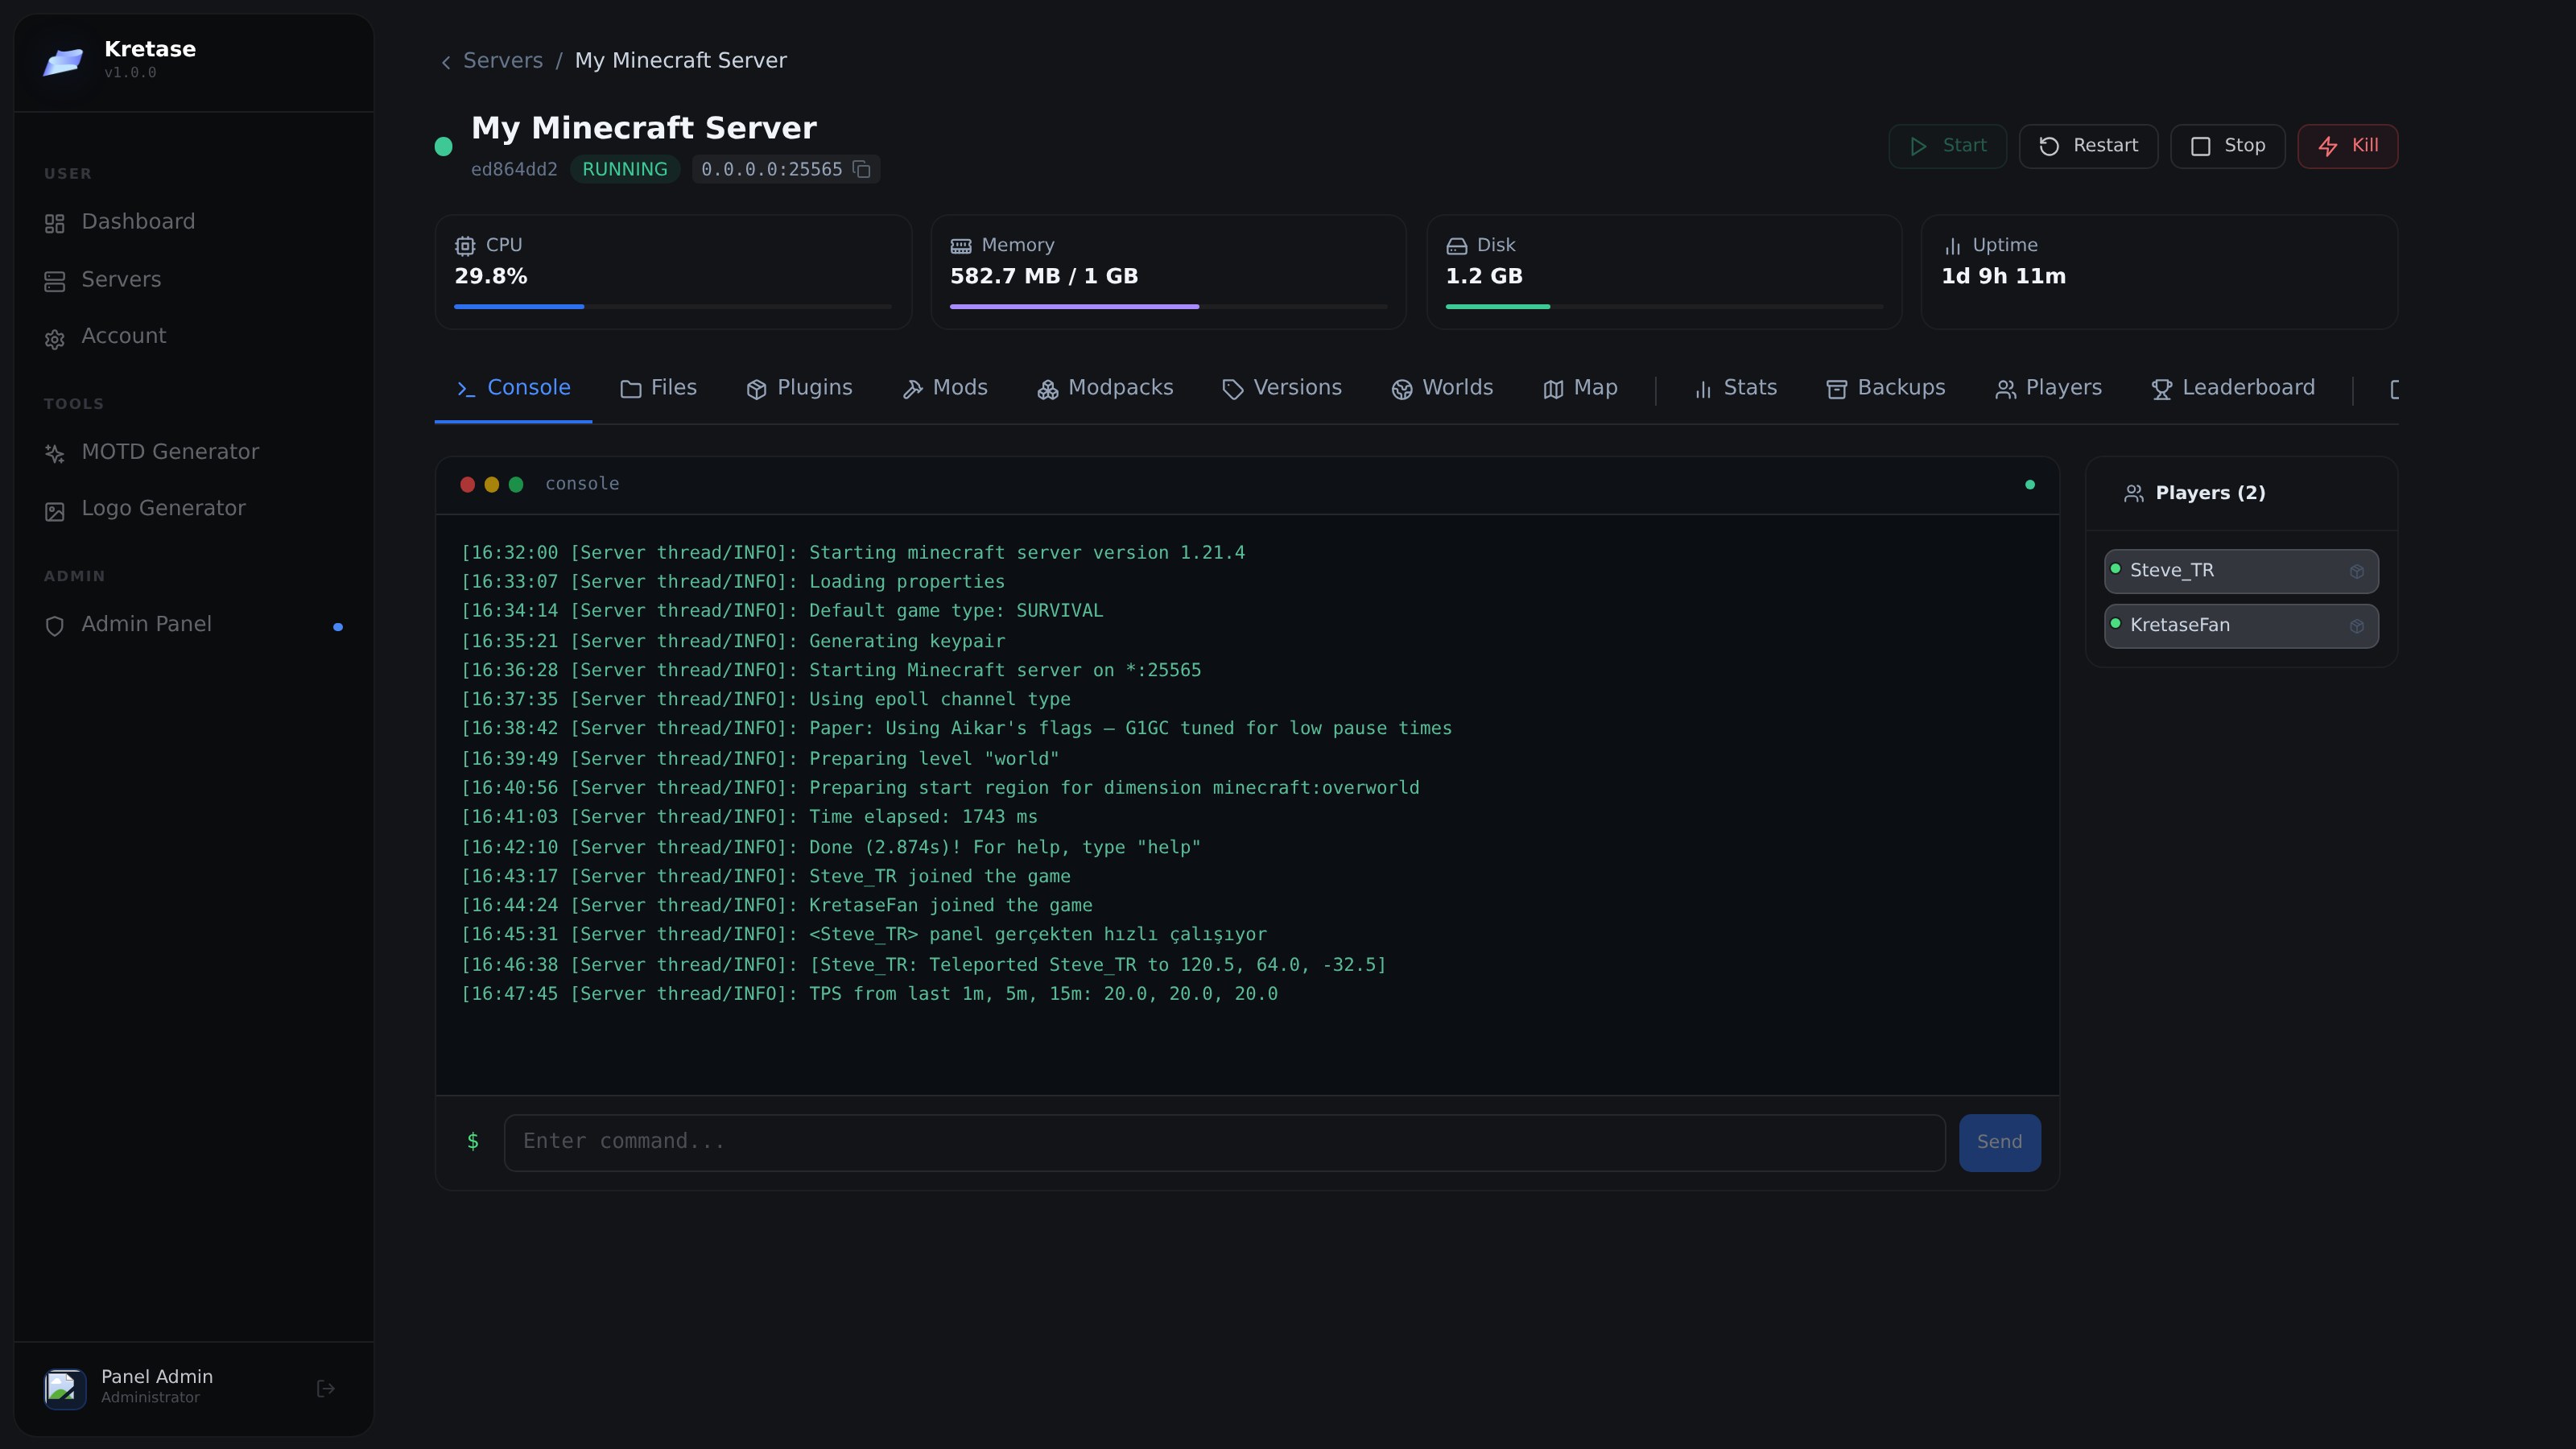This screenshot has height=1449, width=2576.
Task: Open the Mods tab
Action: (945, 388)
